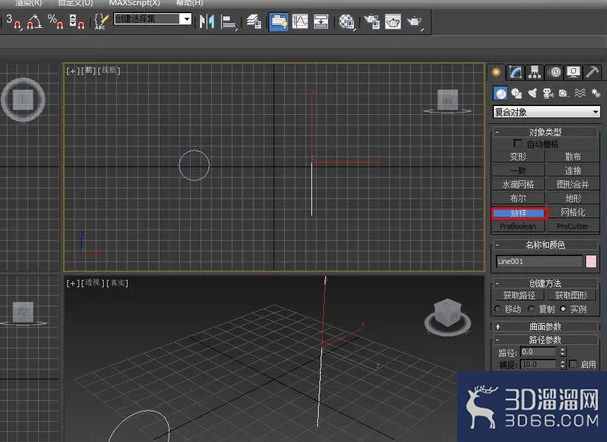Select the Systems category icon
This screenshot has height=442, width=607.
pyautogui.click(x=595, y=93)
